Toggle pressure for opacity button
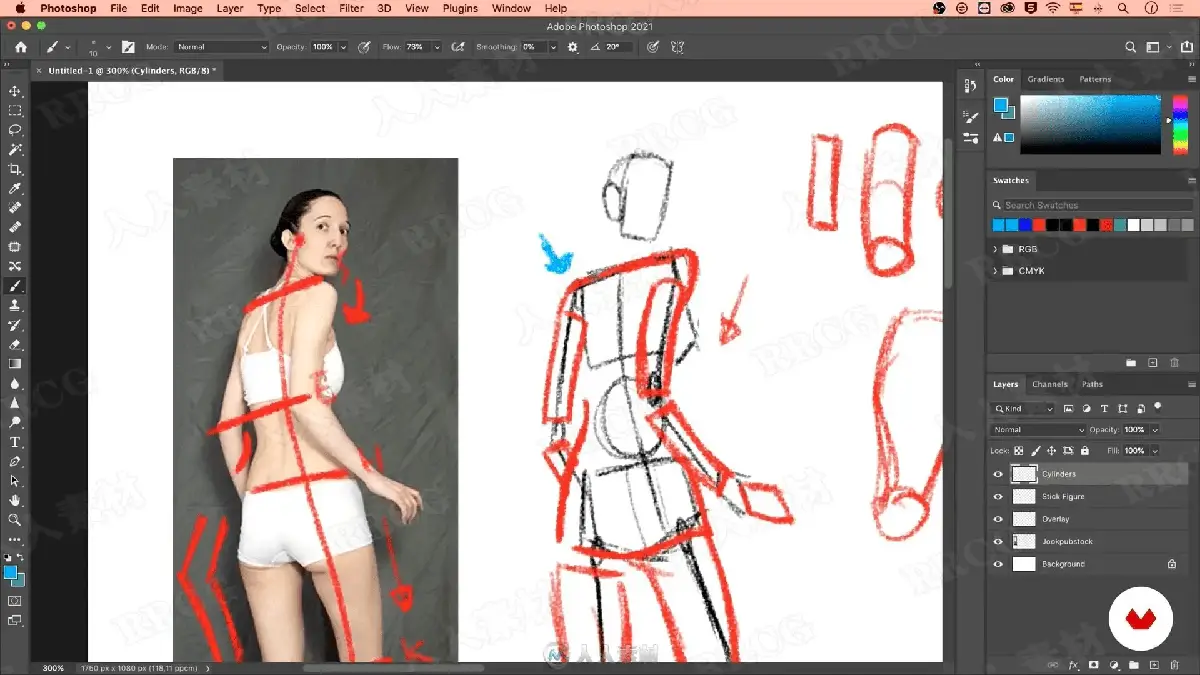This screenshot has width=1200, height=675. pyautogui.click(x=364, y=47)
